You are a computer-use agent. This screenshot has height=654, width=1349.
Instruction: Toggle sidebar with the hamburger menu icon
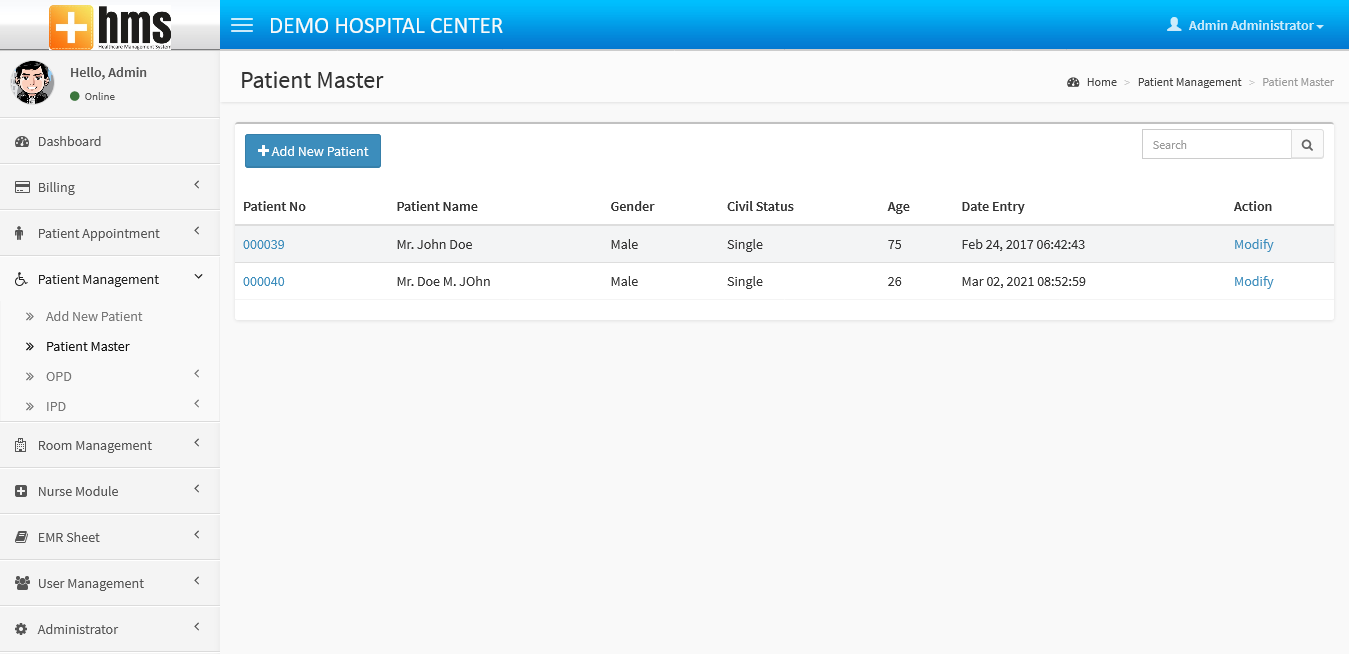(x=242, y=25)
